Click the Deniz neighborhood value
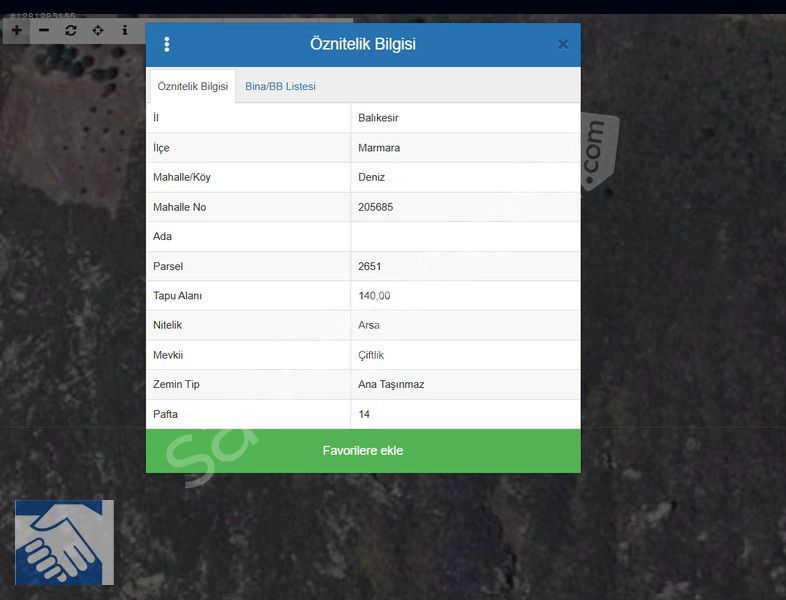 [x=371, y=177]
